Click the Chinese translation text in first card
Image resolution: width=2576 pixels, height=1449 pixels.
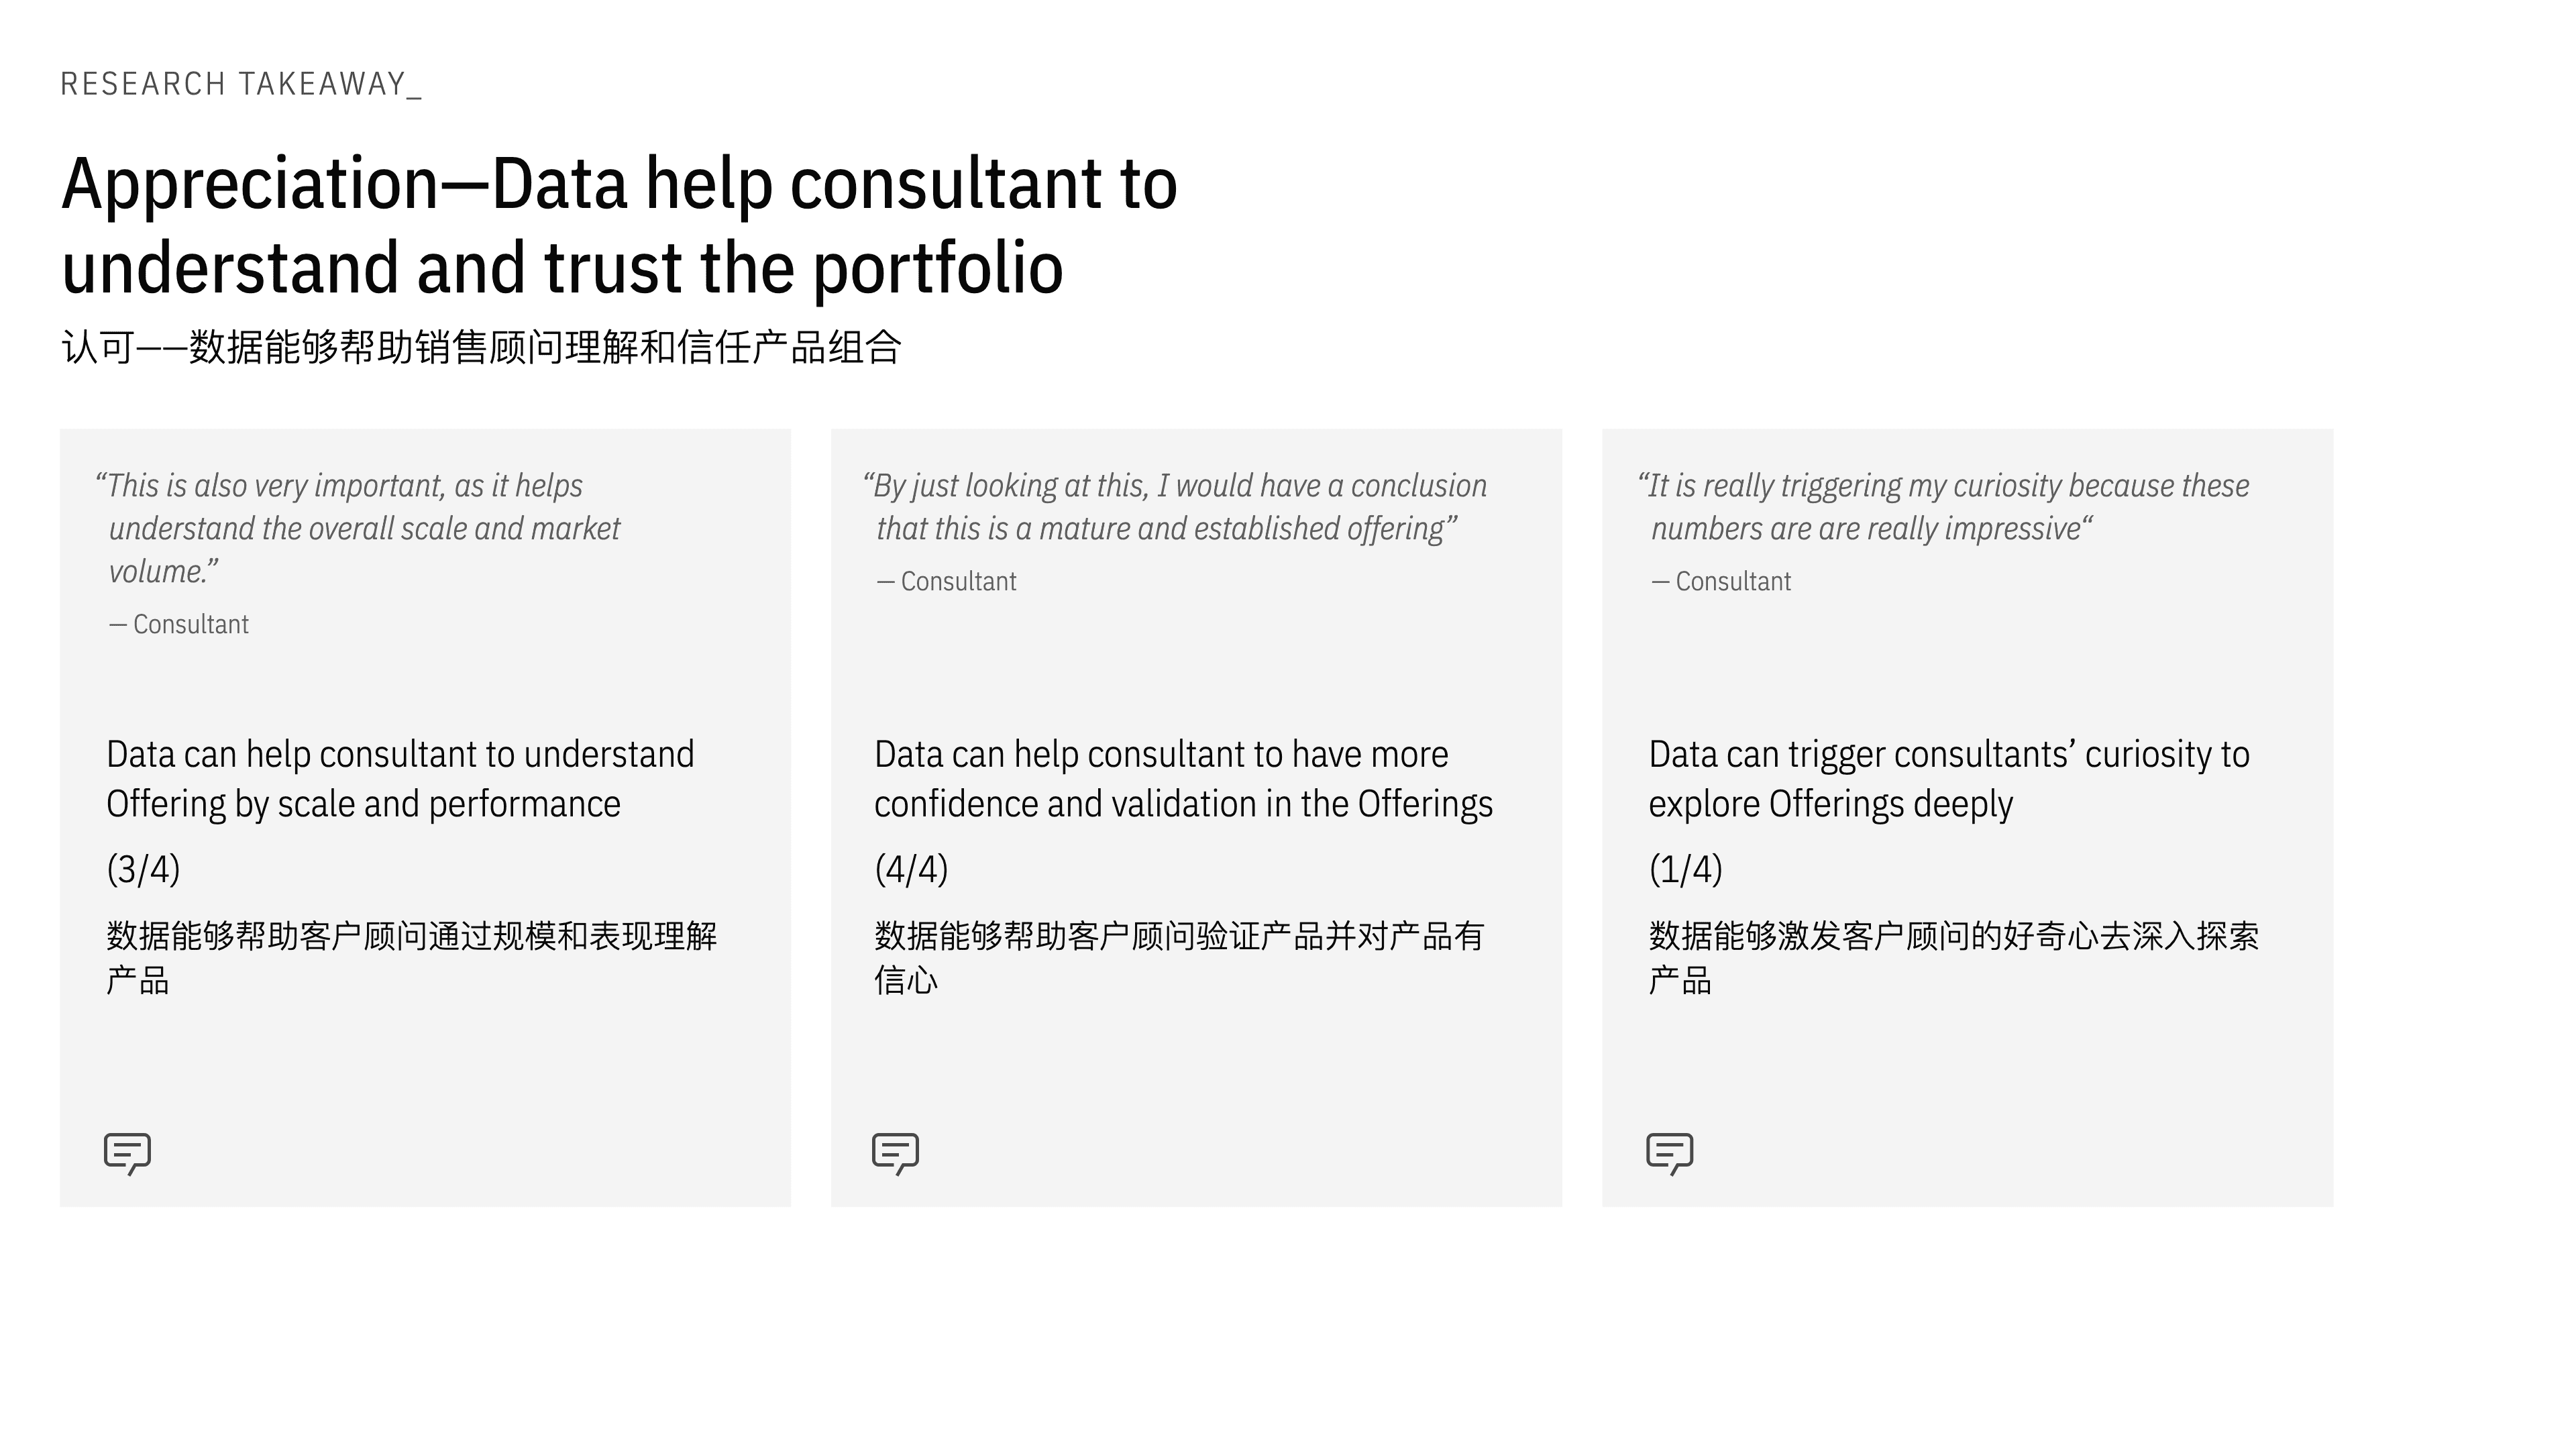click(x=412, y=958)
